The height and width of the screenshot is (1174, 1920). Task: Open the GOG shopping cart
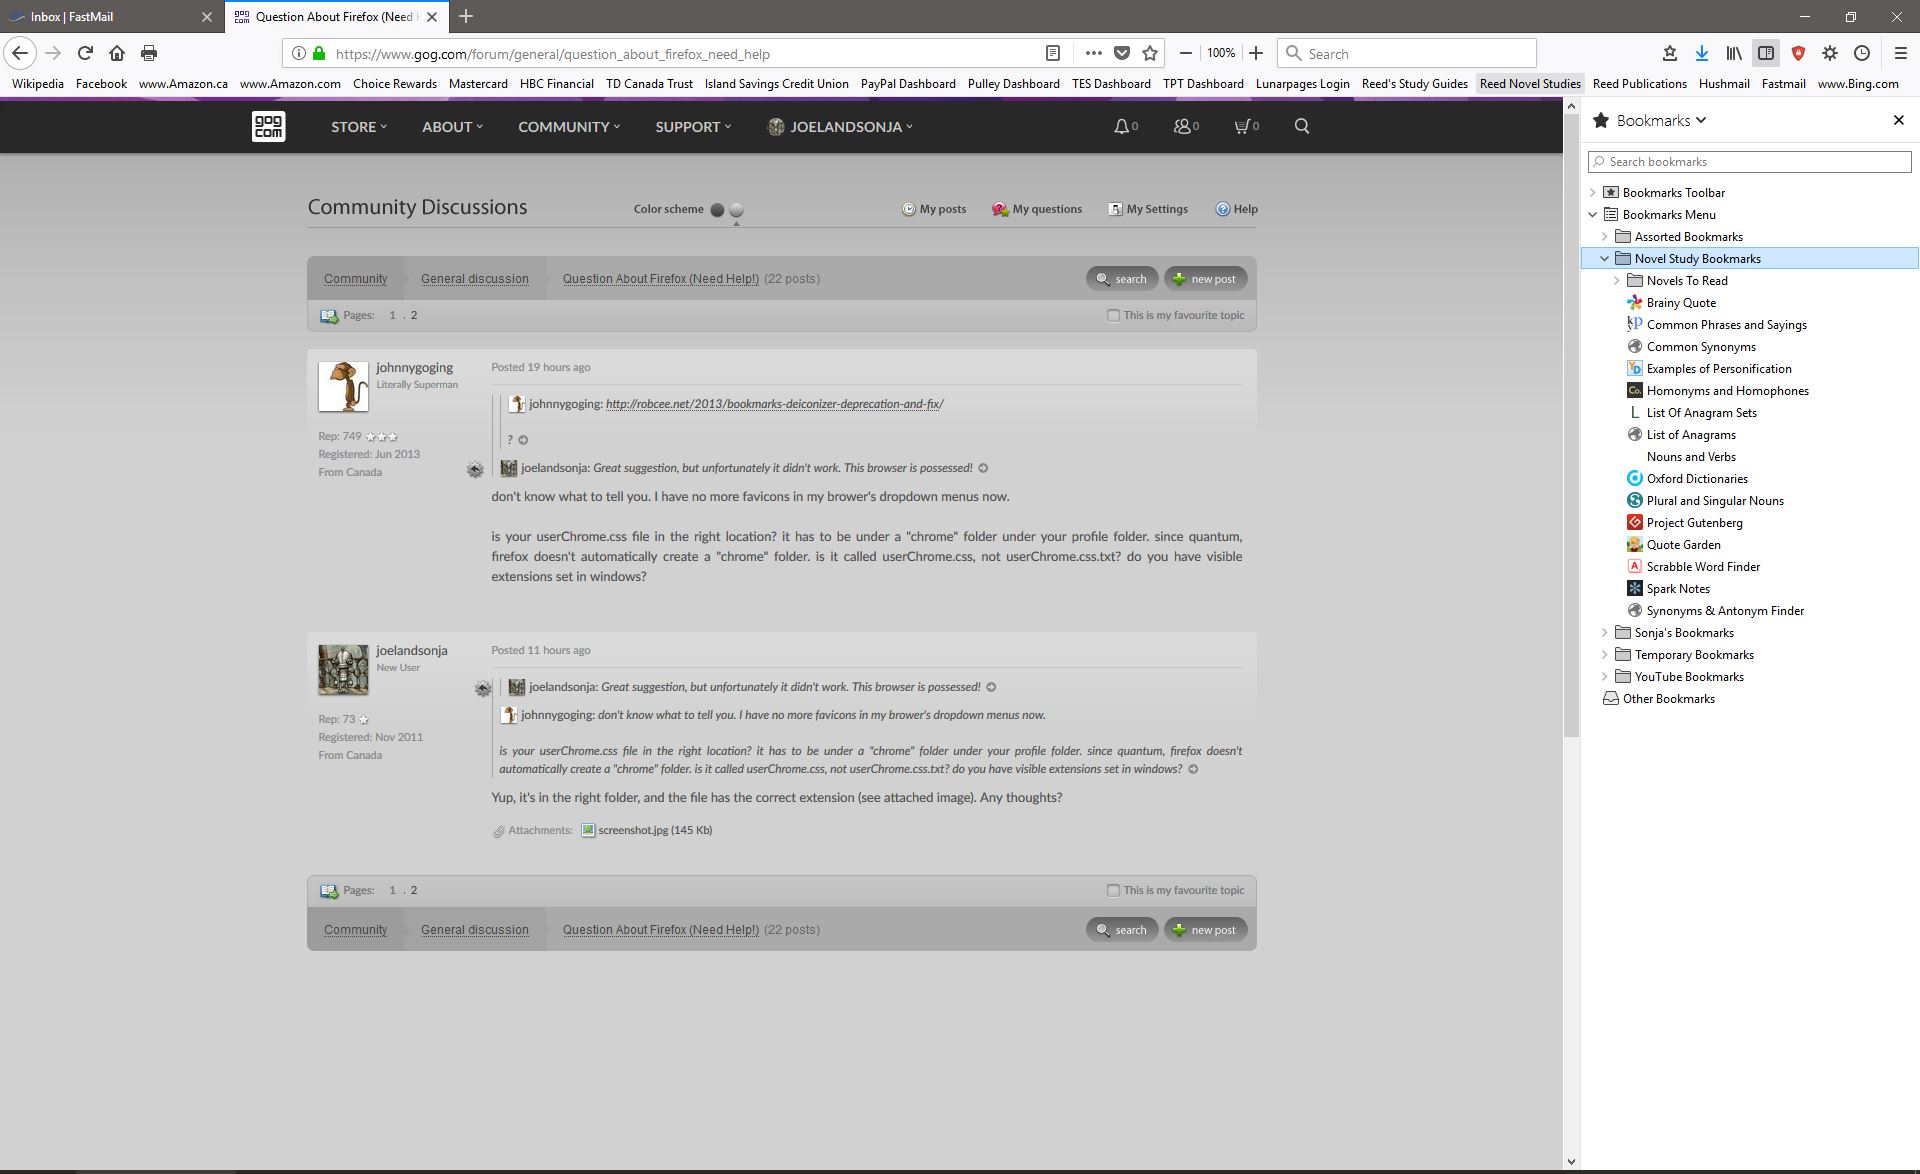[x=1246, y=126]
